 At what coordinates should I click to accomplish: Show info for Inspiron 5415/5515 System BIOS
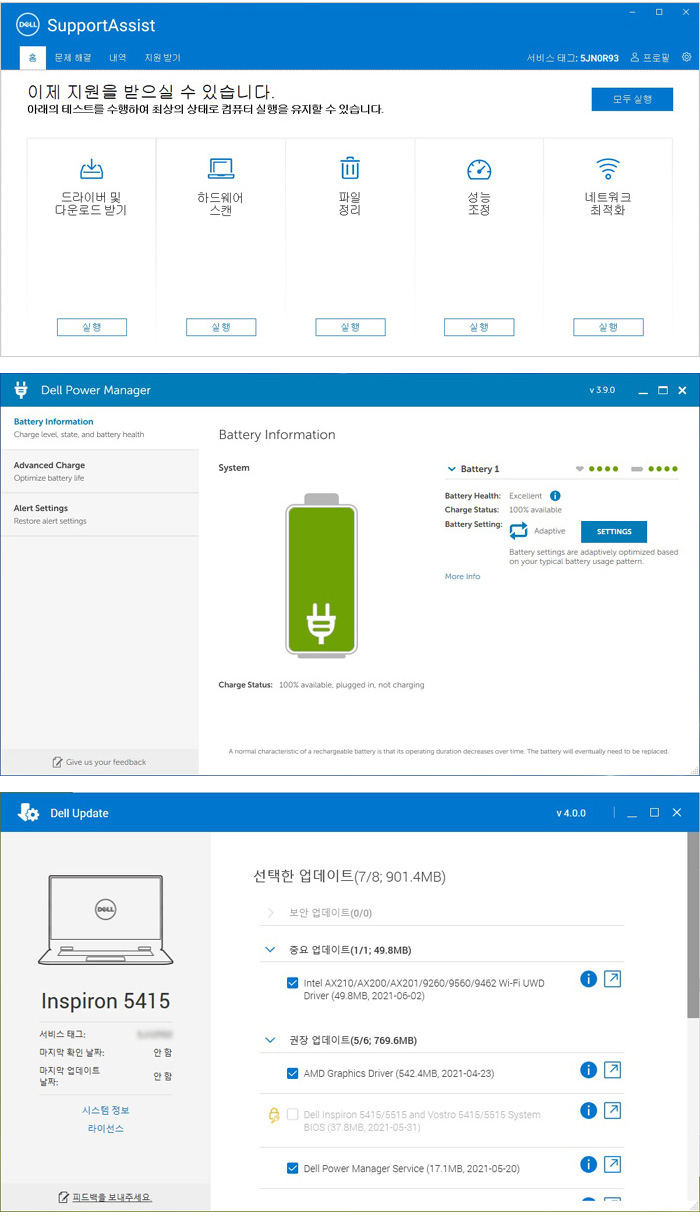click(x=588, y=1110)
